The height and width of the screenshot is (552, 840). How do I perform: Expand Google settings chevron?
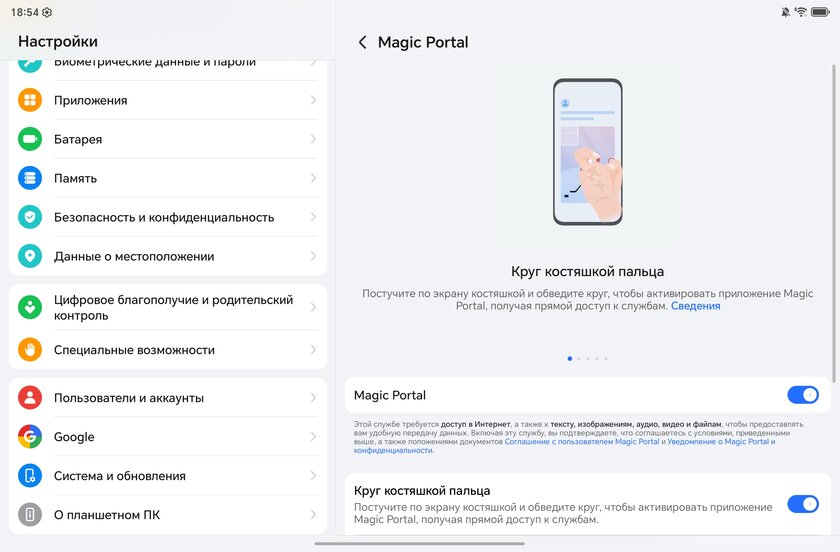313,437
